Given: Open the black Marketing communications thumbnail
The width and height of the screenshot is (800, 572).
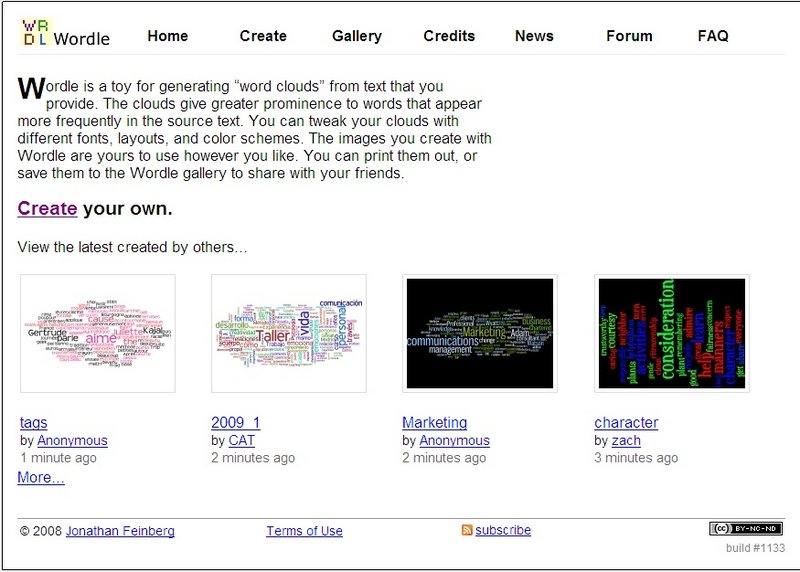Looking at the screenshot, I should point(480,334).
